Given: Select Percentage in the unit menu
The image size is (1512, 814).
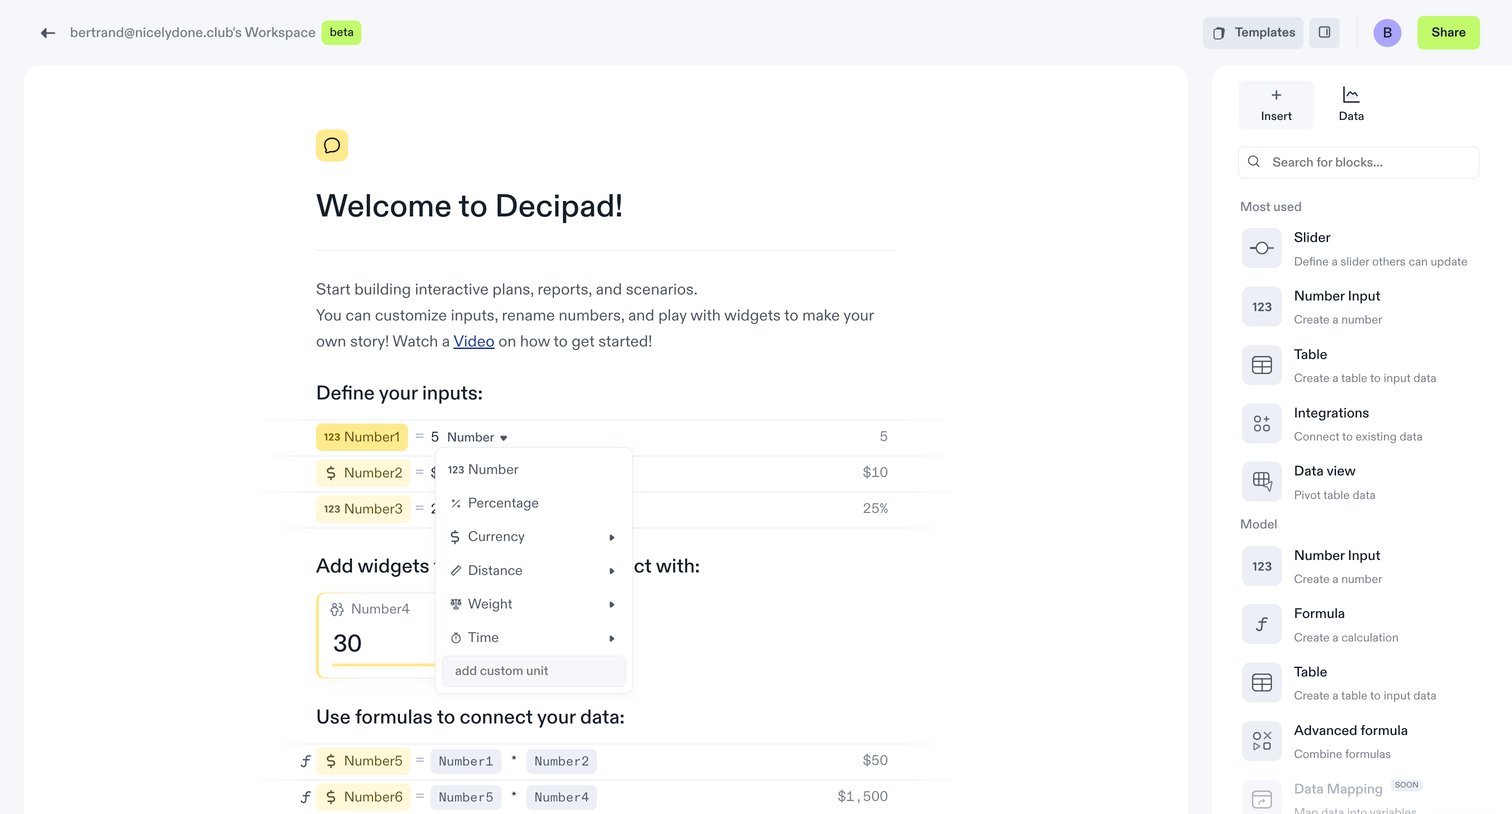Looking at the screenshot, I should [533, 503].
